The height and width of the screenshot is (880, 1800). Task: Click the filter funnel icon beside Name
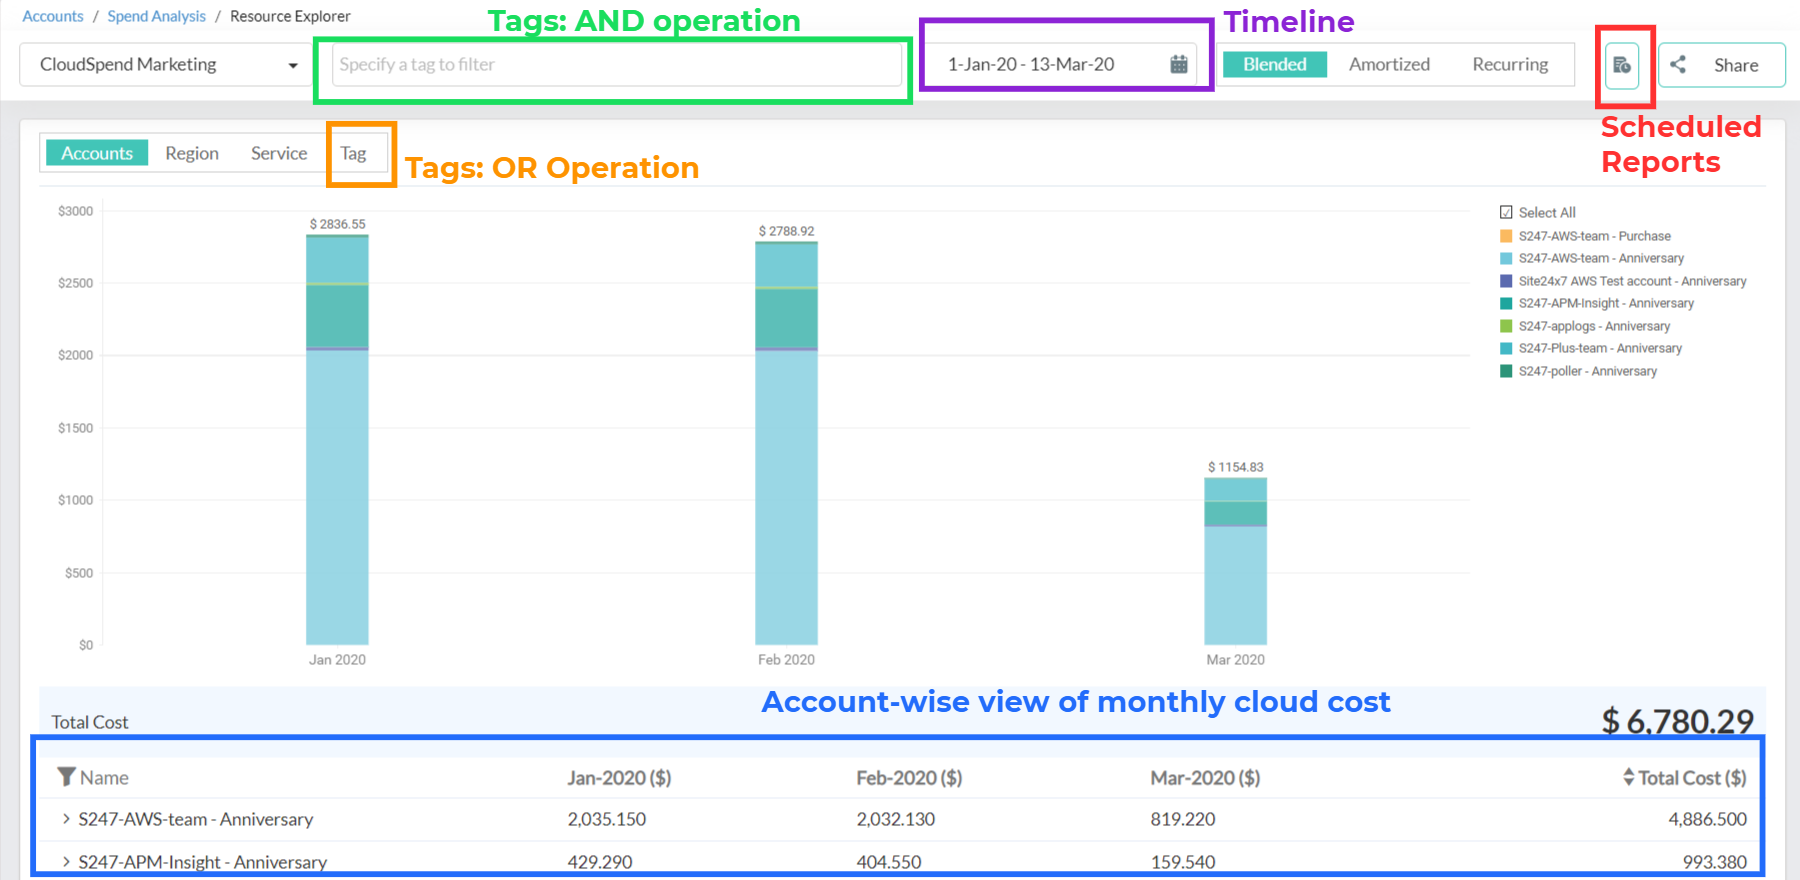[x=66, y=777]
